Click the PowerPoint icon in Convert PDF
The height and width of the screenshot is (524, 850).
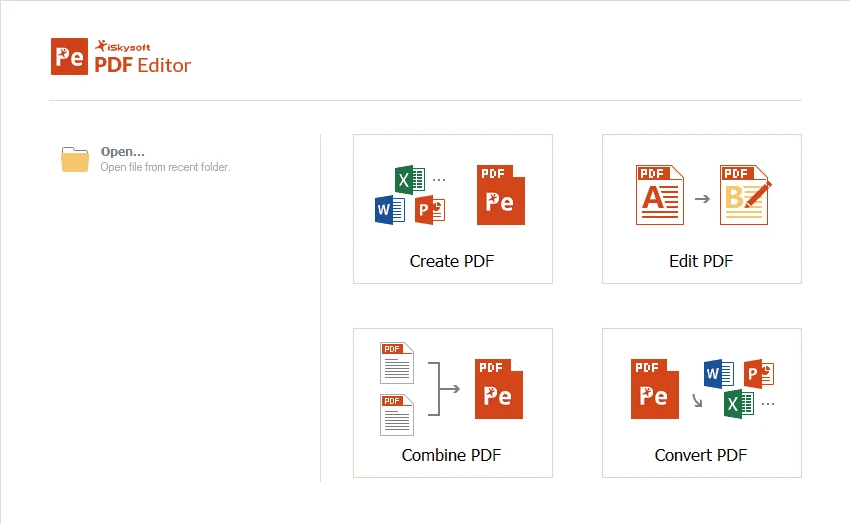(x=759, y=373)
